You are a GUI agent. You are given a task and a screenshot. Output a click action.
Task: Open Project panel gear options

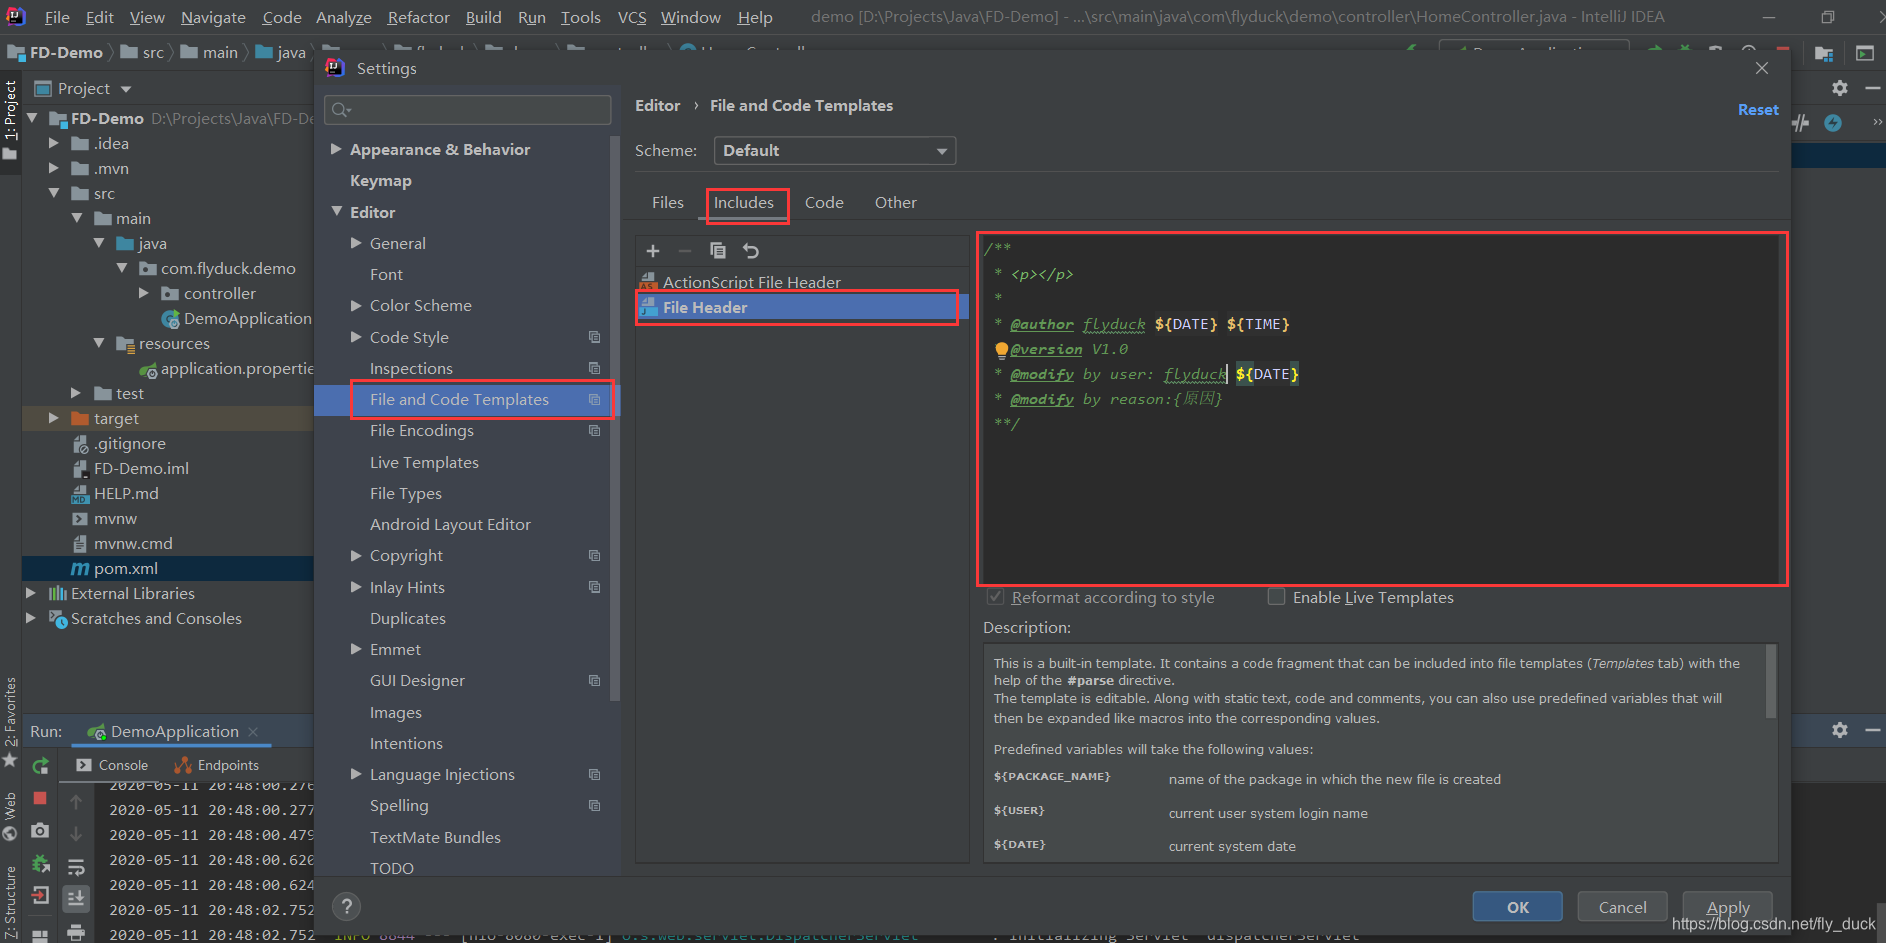1839,88
